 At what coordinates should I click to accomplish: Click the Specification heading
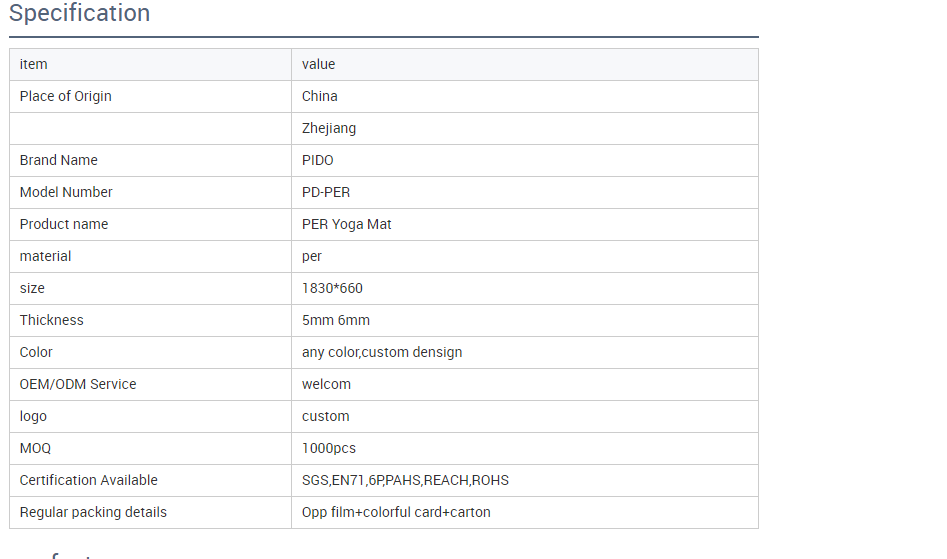click(x=80, y=14)
